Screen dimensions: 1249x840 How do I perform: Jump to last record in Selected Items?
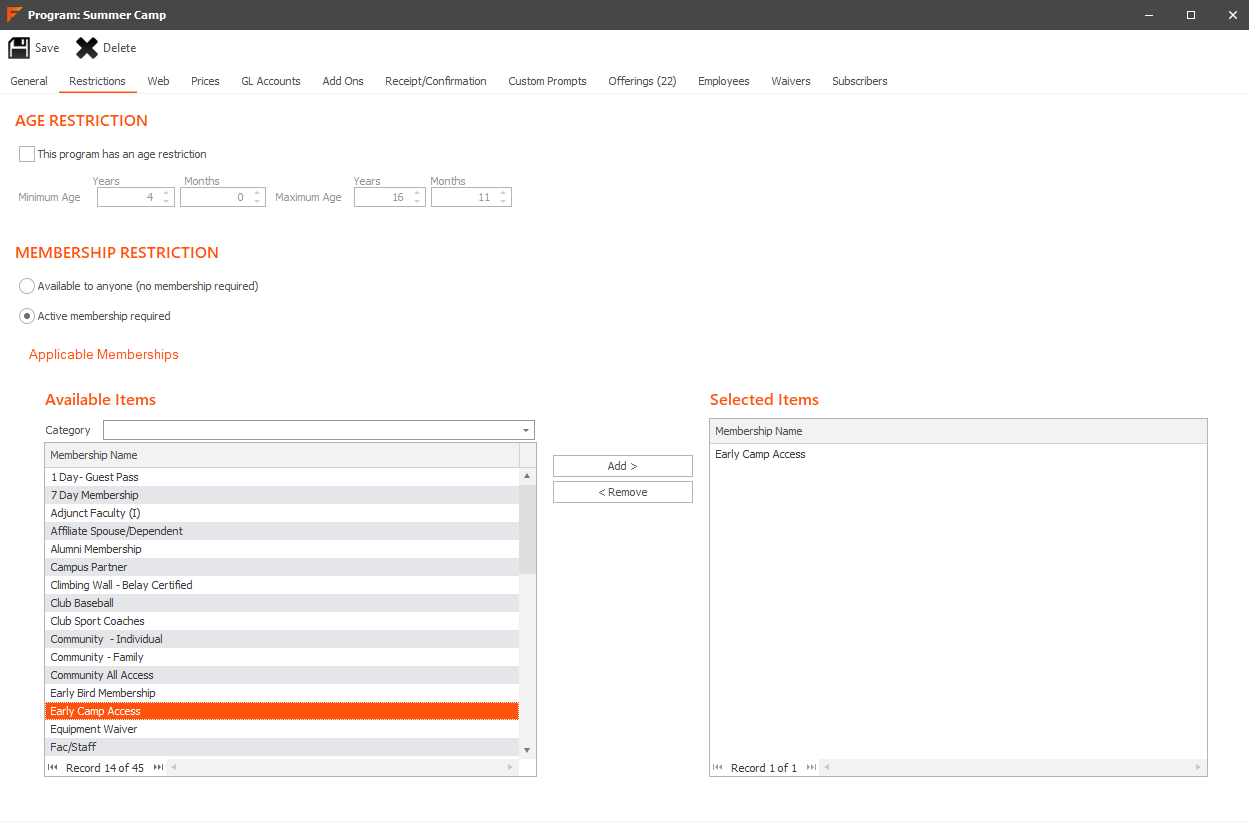click(x=811, y=768)
